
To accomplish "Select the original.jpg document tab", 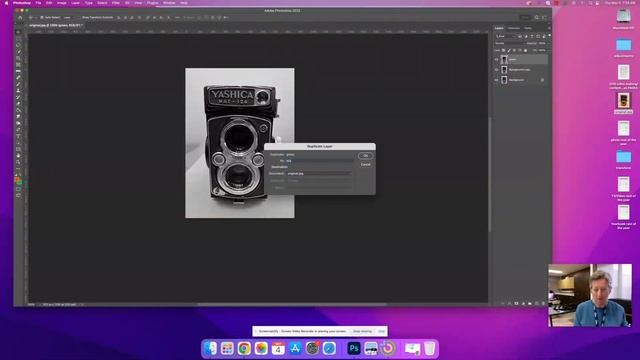I will tap(56, 25).
